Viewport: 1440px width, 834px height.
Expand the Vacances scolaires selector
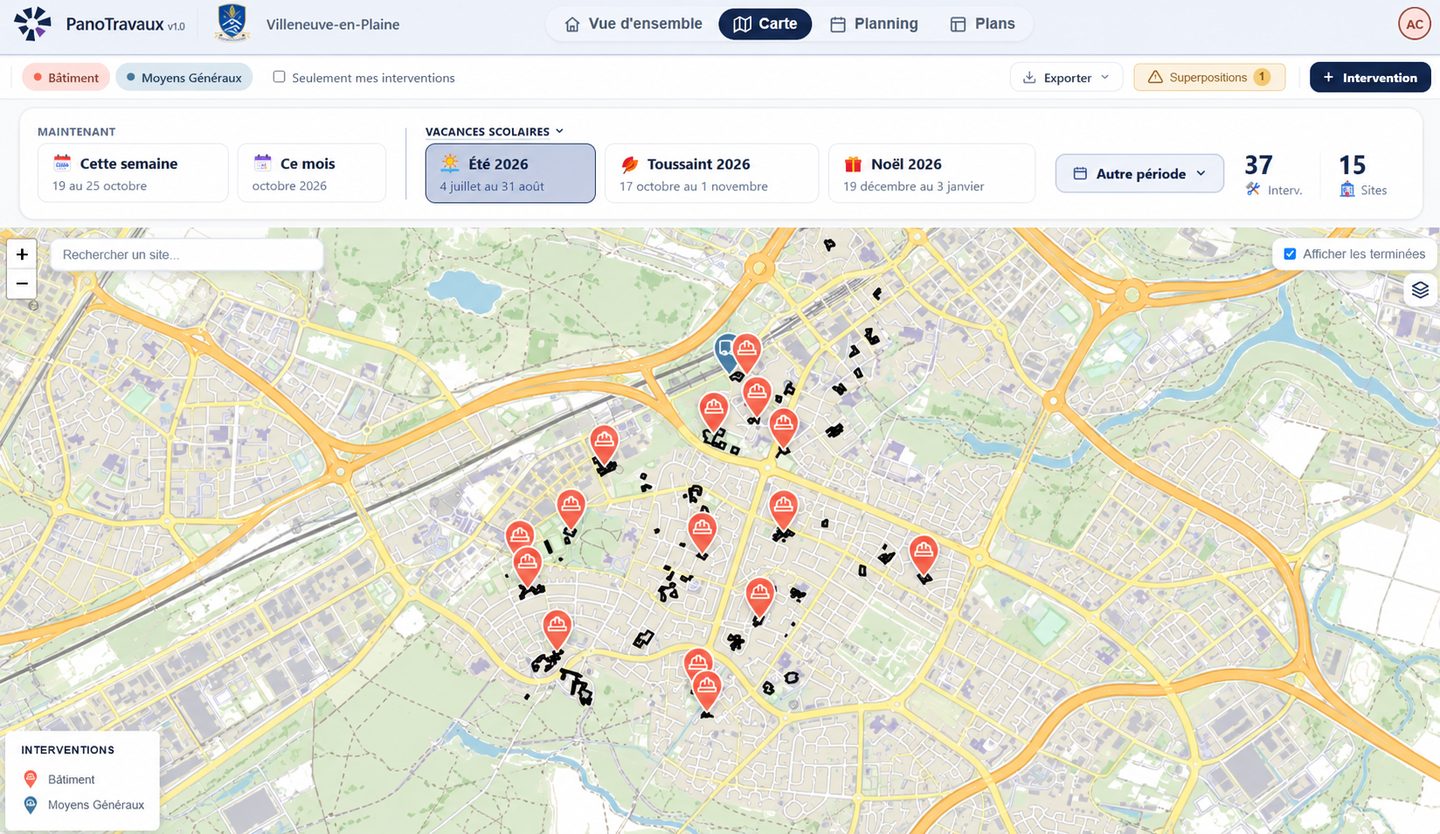(495, 131)
